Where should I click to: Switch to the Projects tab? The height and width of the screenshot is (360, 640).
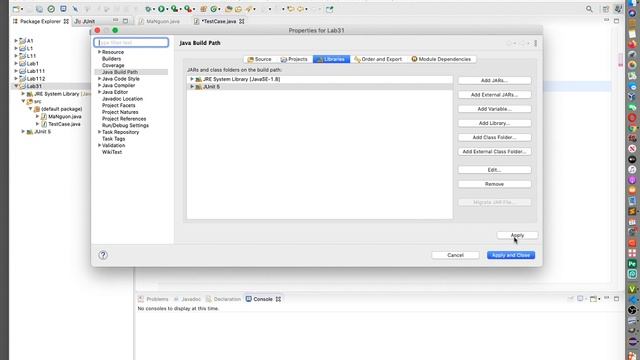coord(294,59)
